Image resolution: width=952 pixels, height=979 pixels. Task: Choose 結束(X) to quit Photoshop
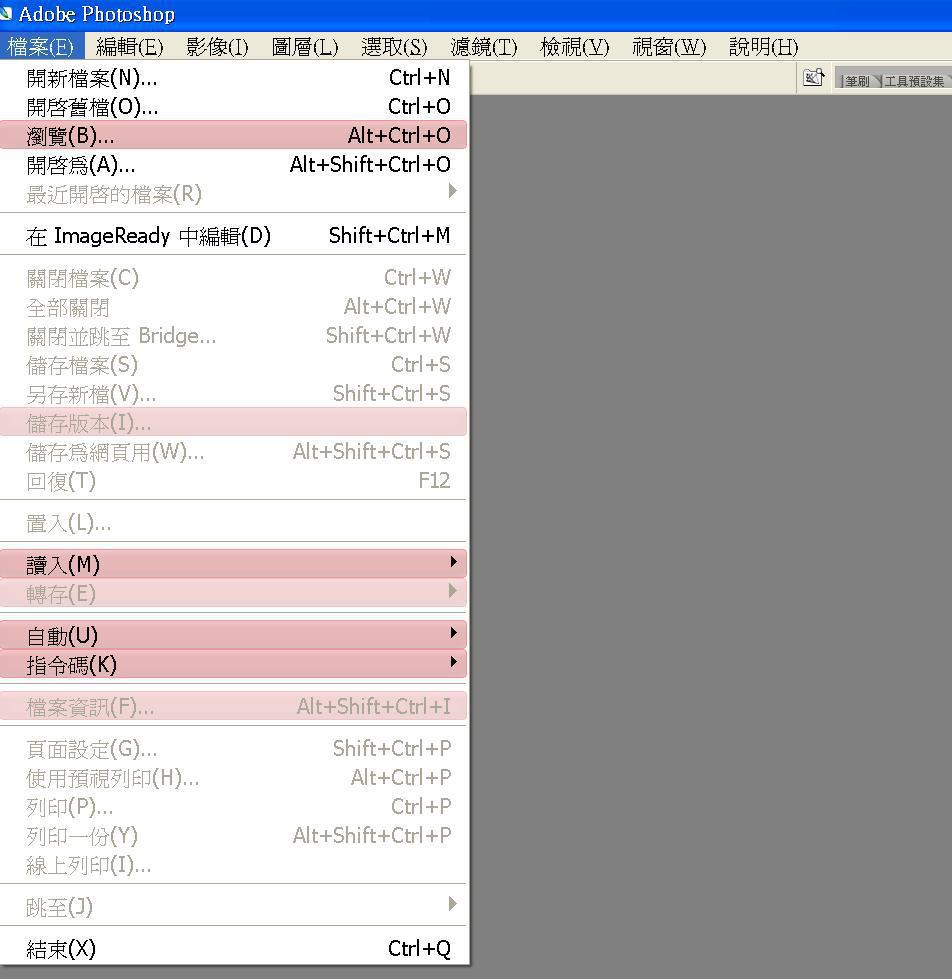point(233,948)
